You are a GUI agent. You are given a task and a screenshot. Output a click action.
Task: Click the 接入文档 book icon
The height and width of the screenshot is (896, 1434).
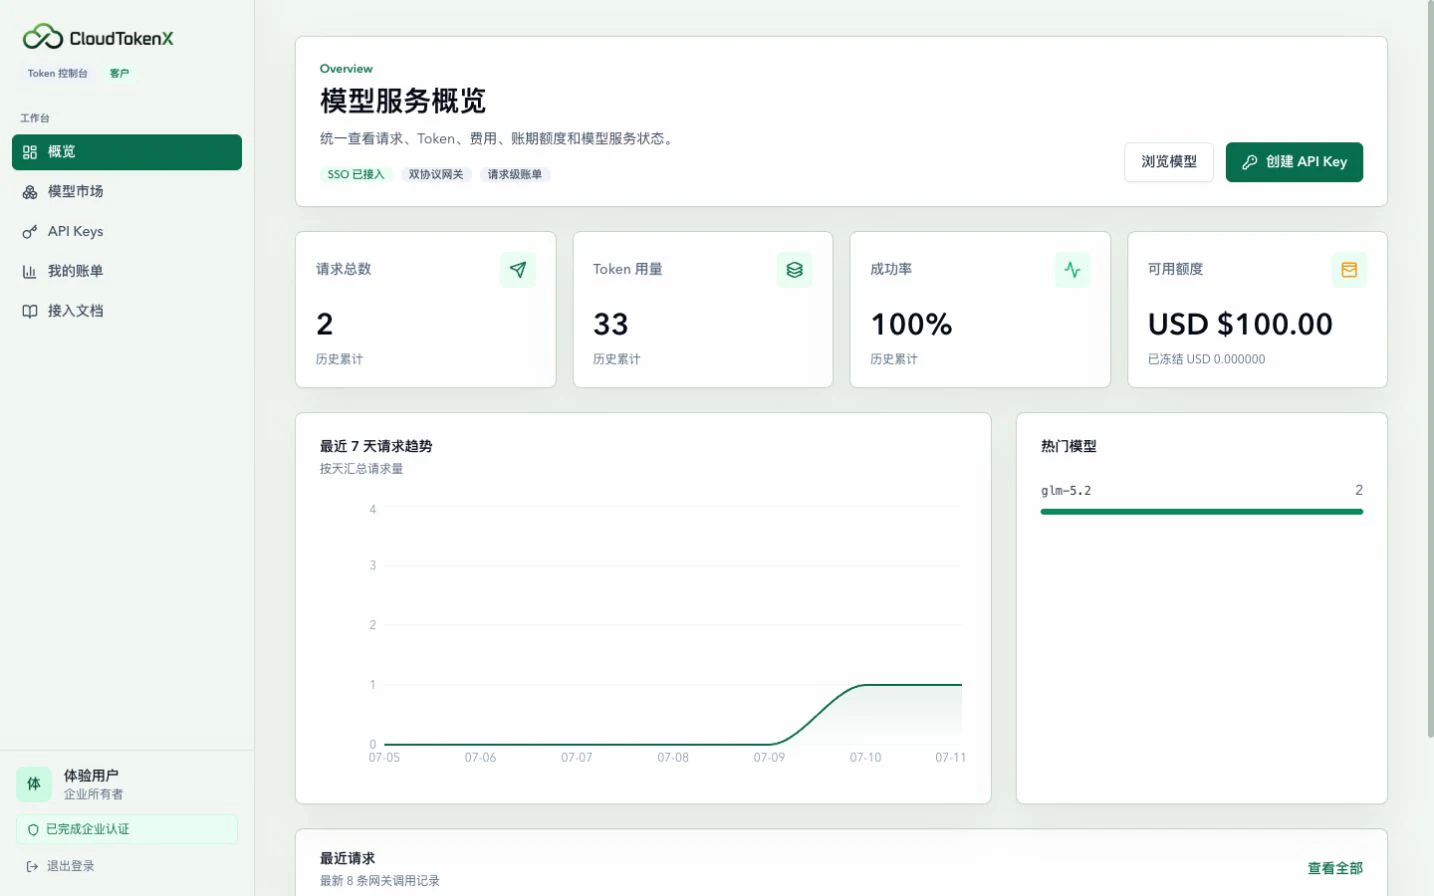[30, 311]
